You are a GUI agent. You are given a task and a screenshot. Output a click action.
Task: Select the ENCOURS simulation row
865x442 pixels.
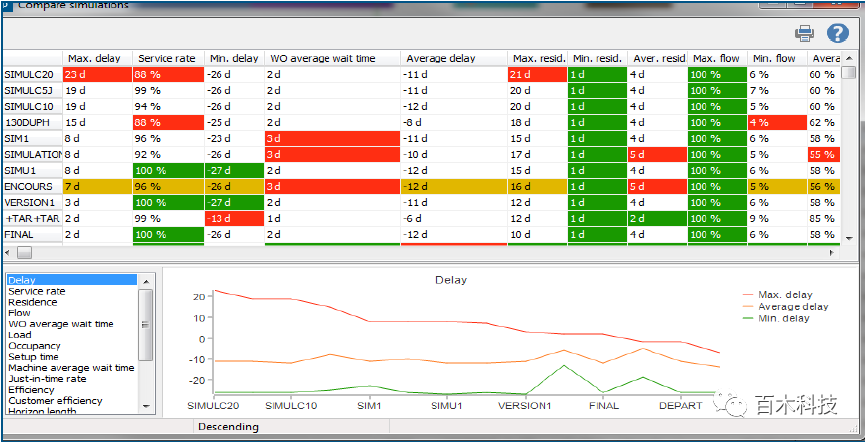coord(30,186)
